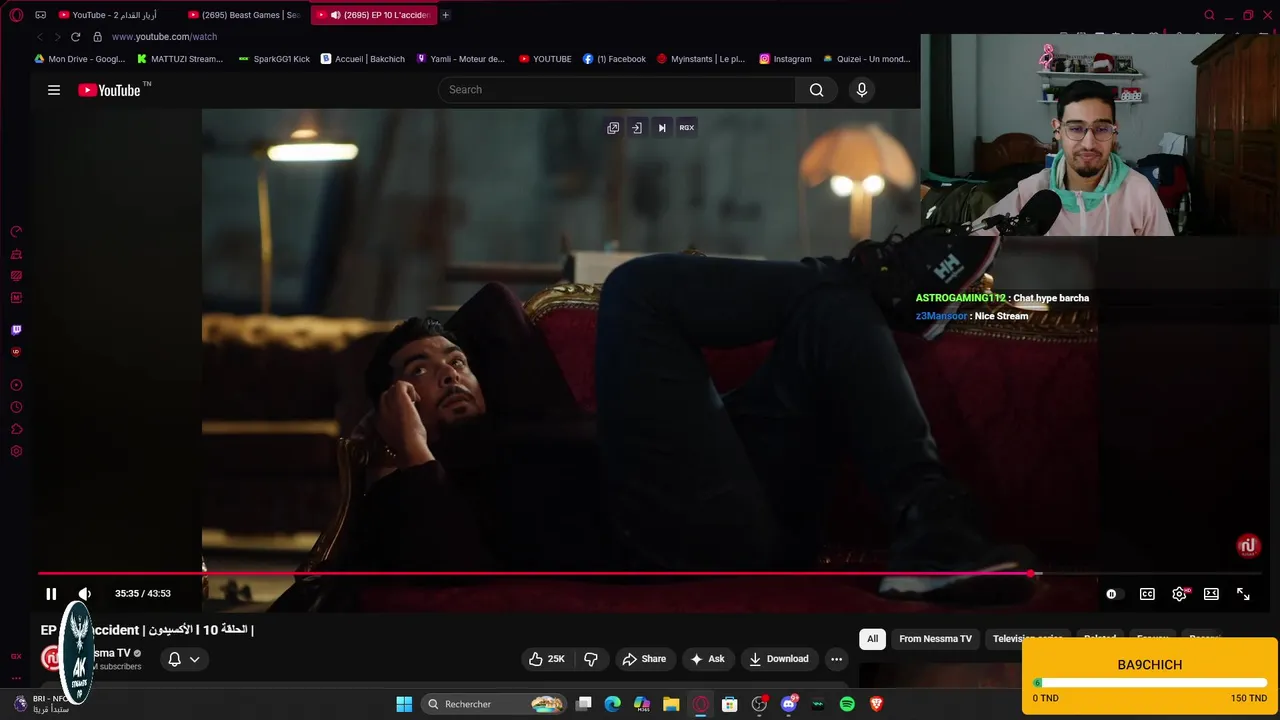Image resolution: width=1280 pixels, height=720 pixels.
Task: Open the YouTube guide hamburger menu
Action: click(54, 90)
